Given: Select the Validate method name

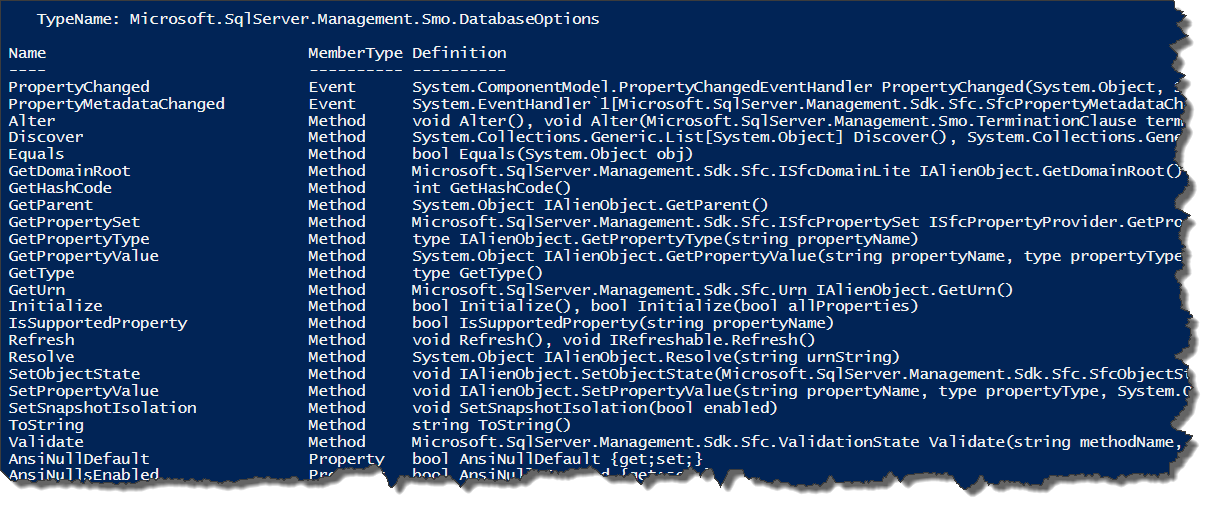Looking at the screenshot, I should tap(46, 441).
